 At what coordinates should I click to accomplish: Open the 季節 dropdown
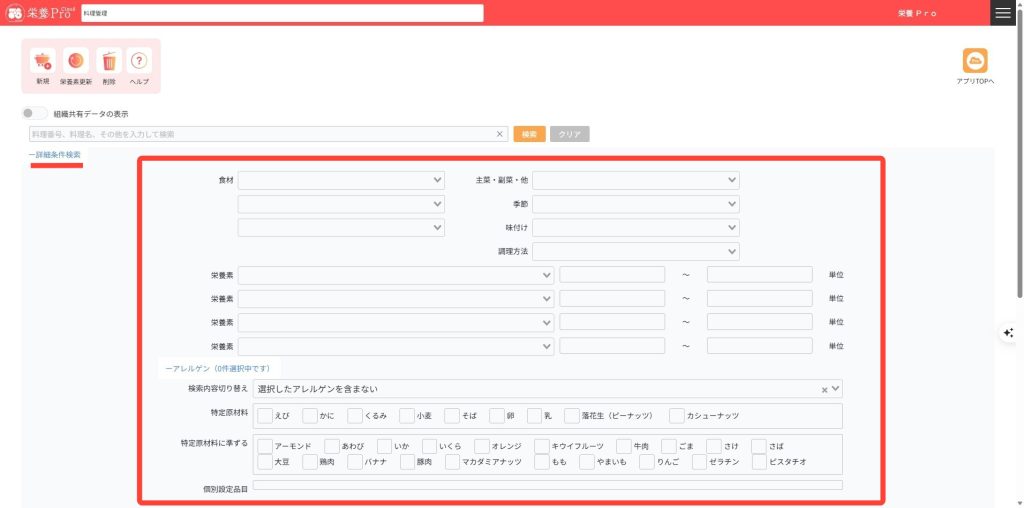[636, 204]
